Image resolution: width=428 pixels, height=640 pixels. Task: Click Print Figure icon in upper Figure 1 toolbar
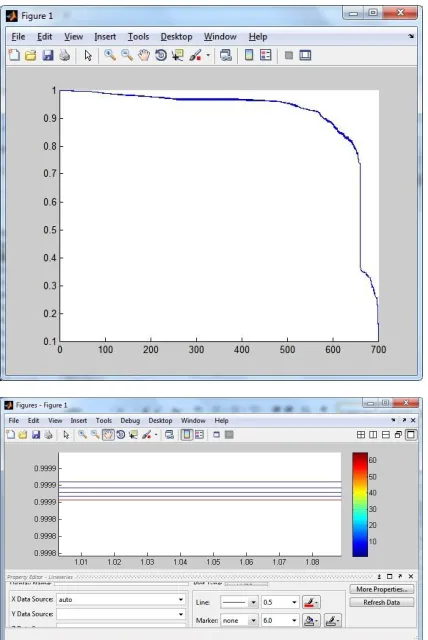pyautogui.click(x=64, y=55)
